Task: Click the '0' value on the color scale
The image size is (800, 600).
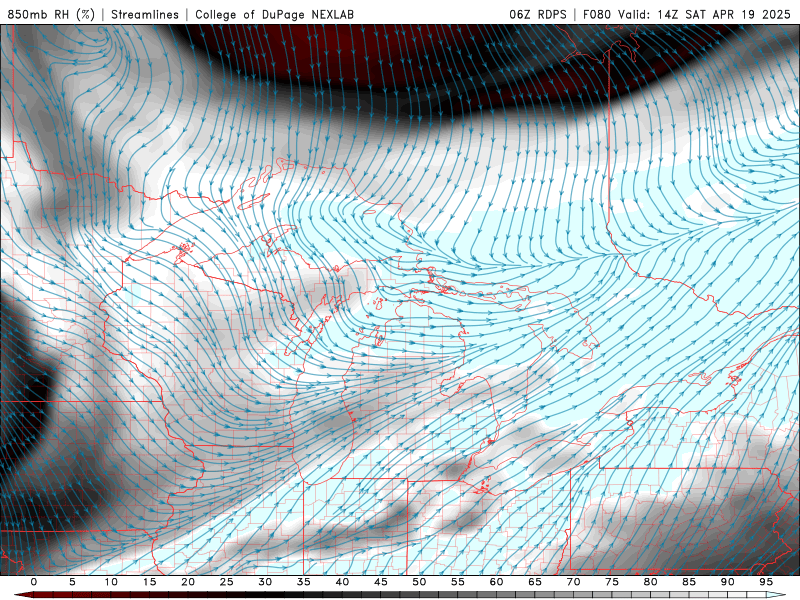Action: tap(34, 582)
